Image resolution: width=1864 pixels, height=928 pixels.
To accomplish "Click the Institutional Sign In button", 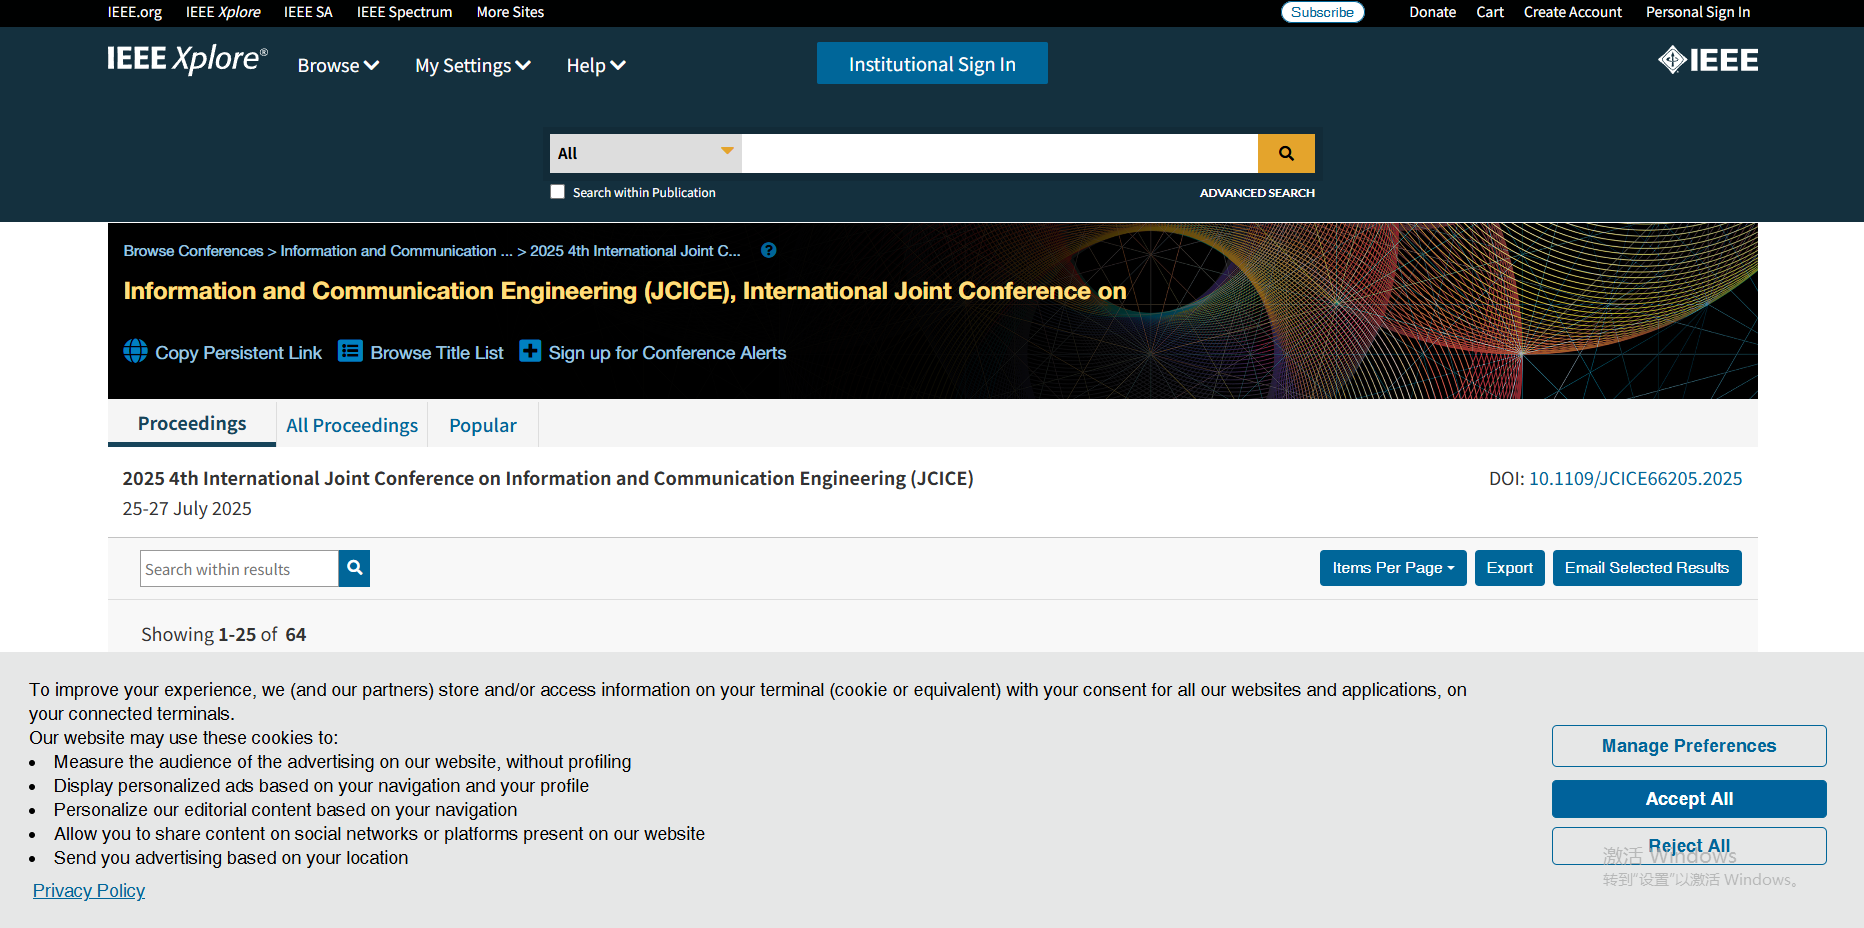I will click(932, 63).
